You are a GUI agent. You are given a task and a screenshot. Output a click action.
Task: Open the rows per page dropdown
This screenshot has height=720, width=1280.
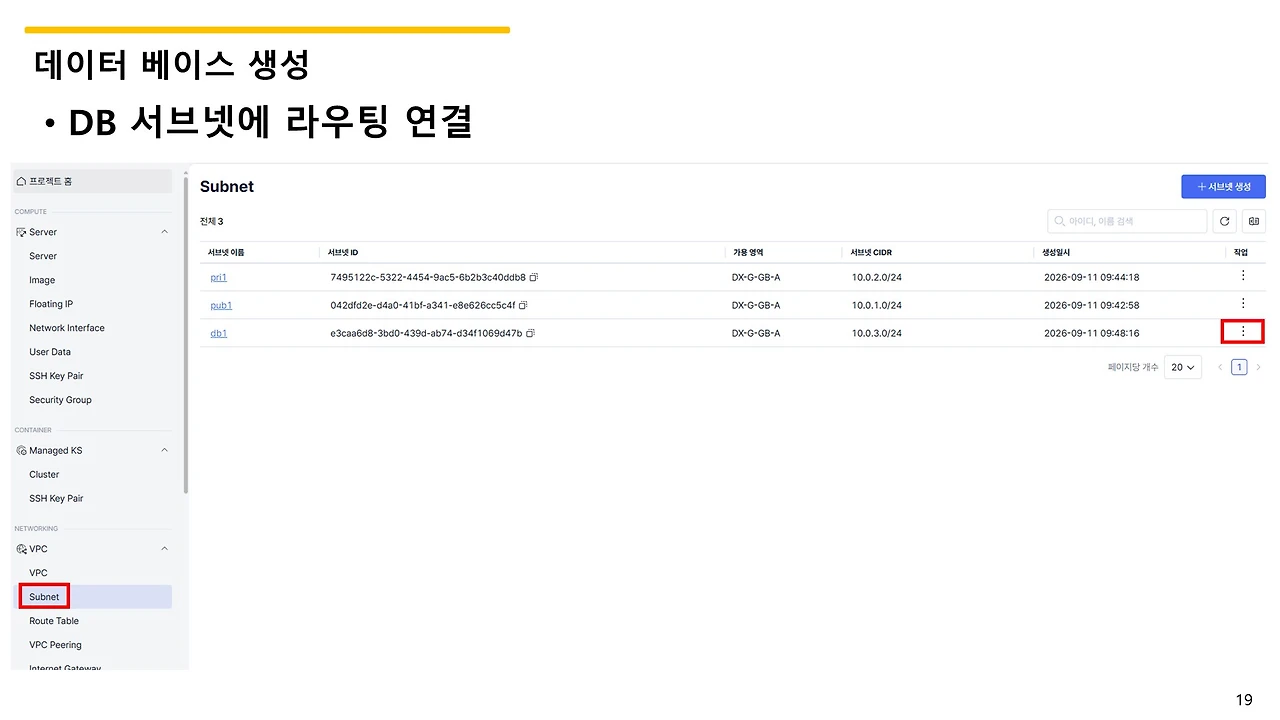pos(1183,367)
